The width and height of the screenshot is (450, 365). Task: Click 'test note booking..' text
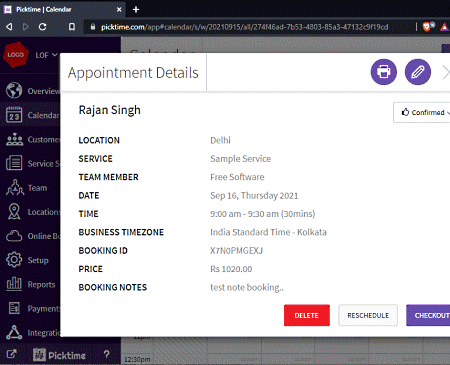coord(247,287)
